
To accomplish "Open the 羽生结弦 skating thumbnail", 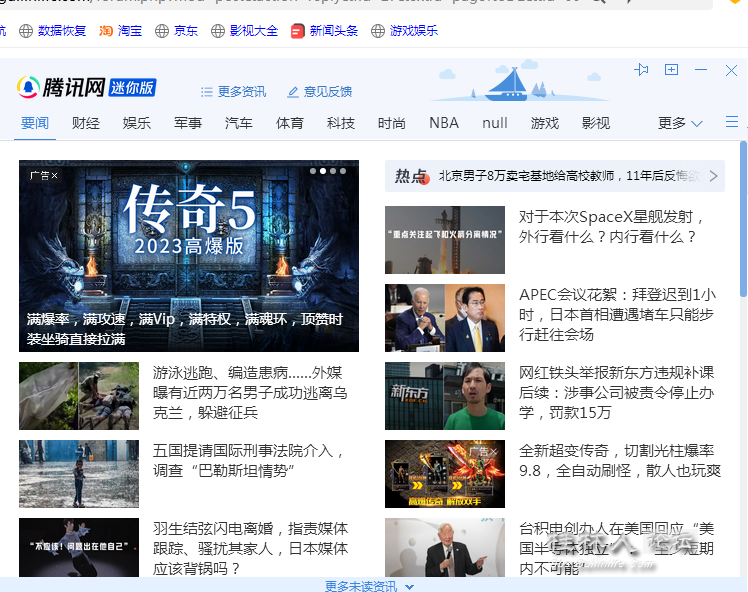I will click(79, 548).
